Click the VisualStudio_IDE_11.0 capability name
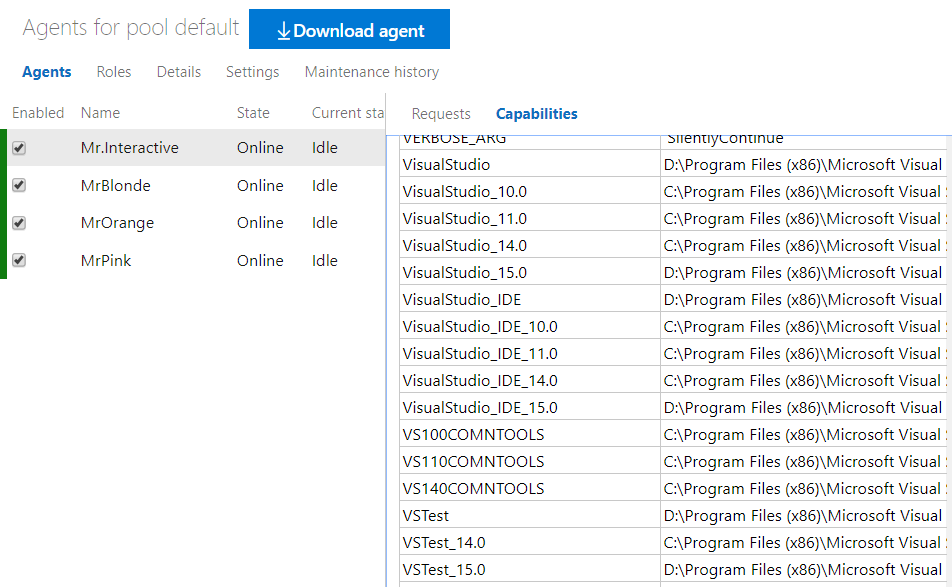 480,354
